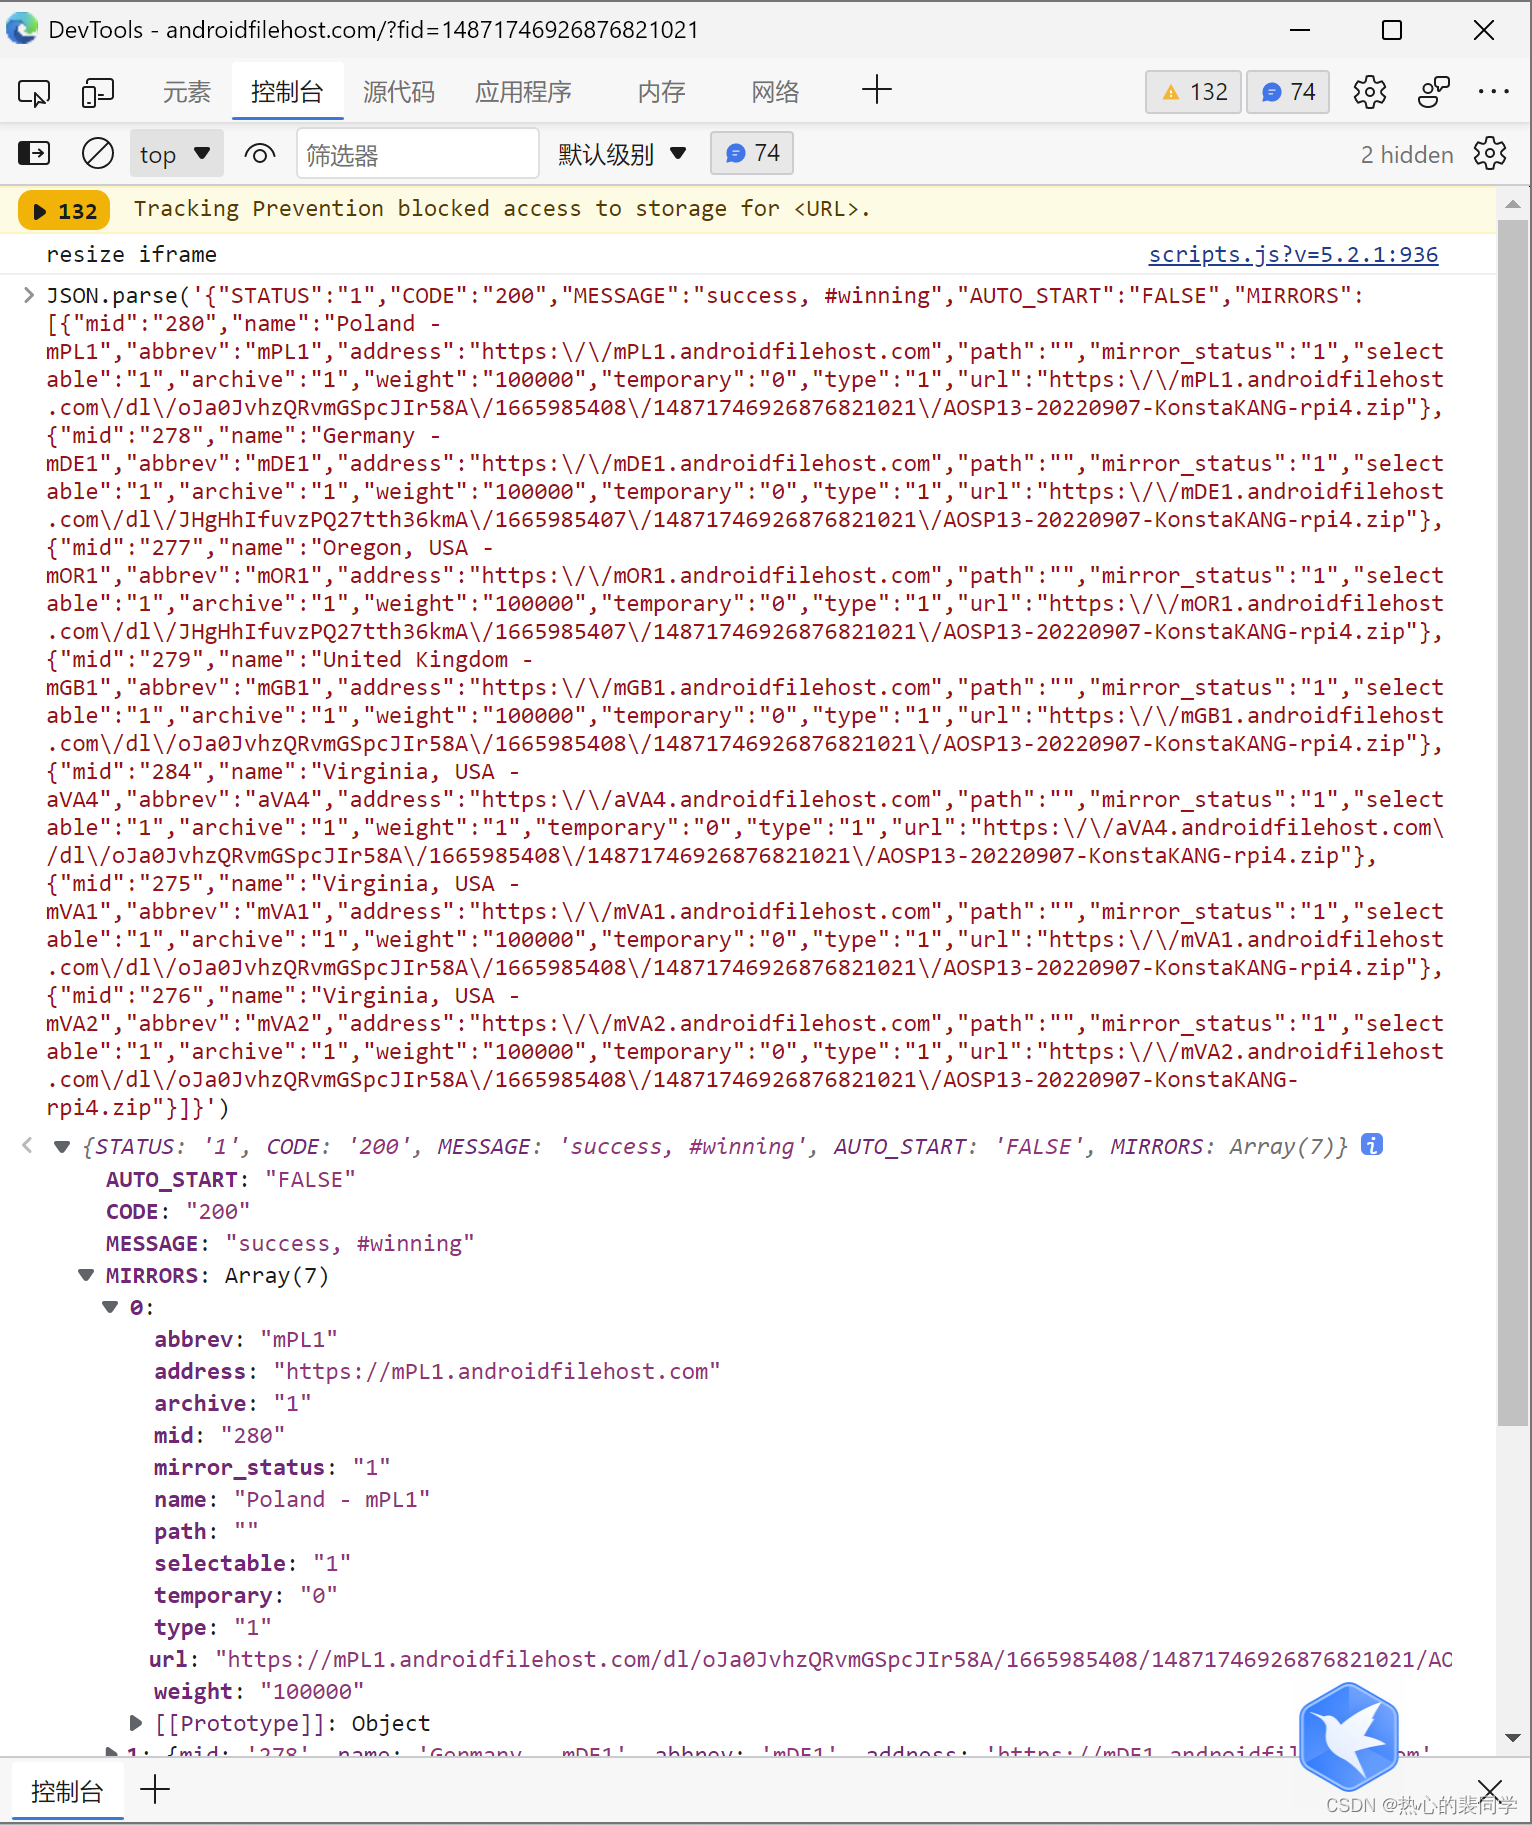Click the blue info icon next to Array(7)
1532x1825 pixels.
(1372, 1145)
